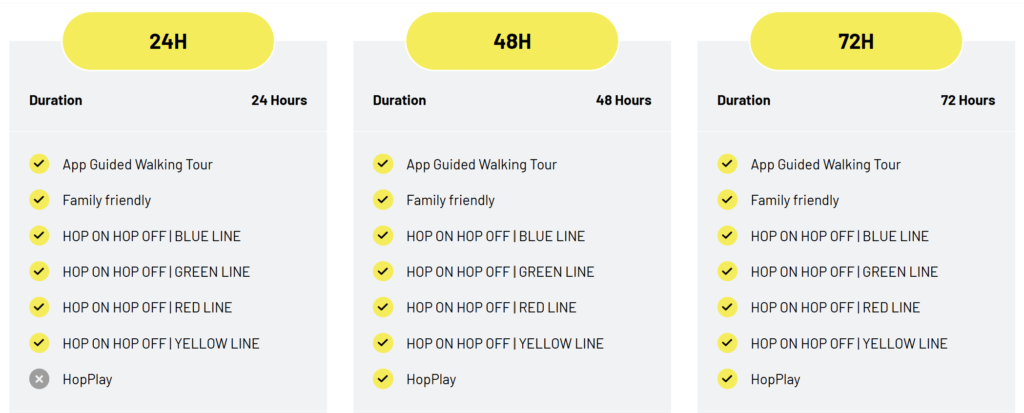Click Yellow Line checkmark icon in 72H card

point(728,343)
